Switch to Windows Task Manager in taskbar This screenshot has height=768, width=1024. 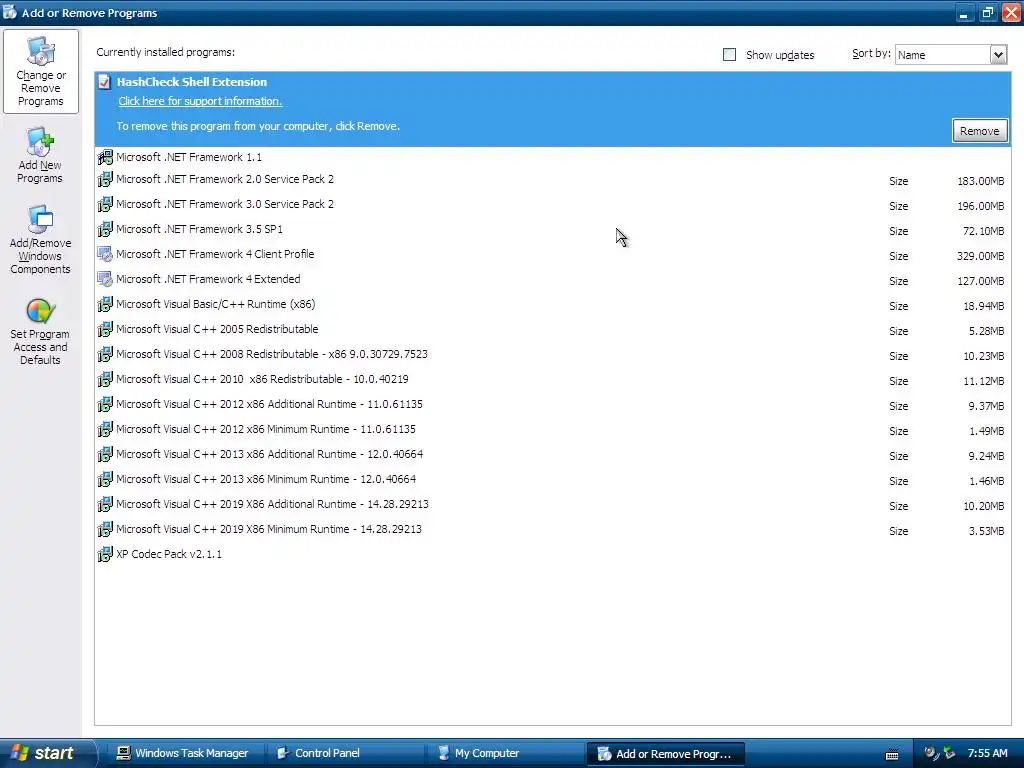184,754
